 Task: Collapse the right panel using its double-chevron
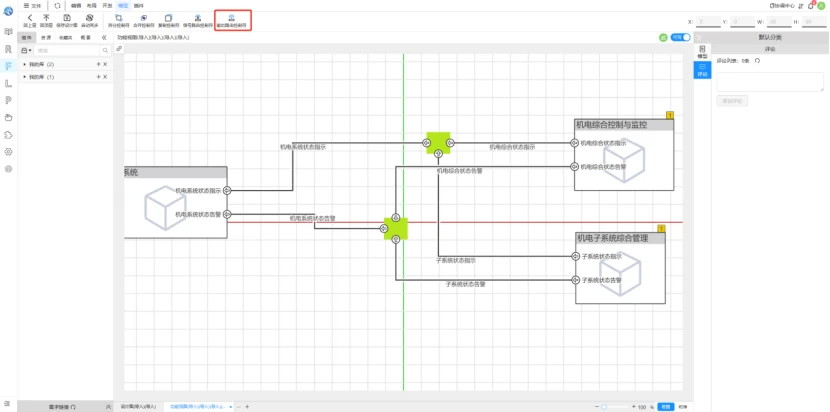[x=699, y=38]
